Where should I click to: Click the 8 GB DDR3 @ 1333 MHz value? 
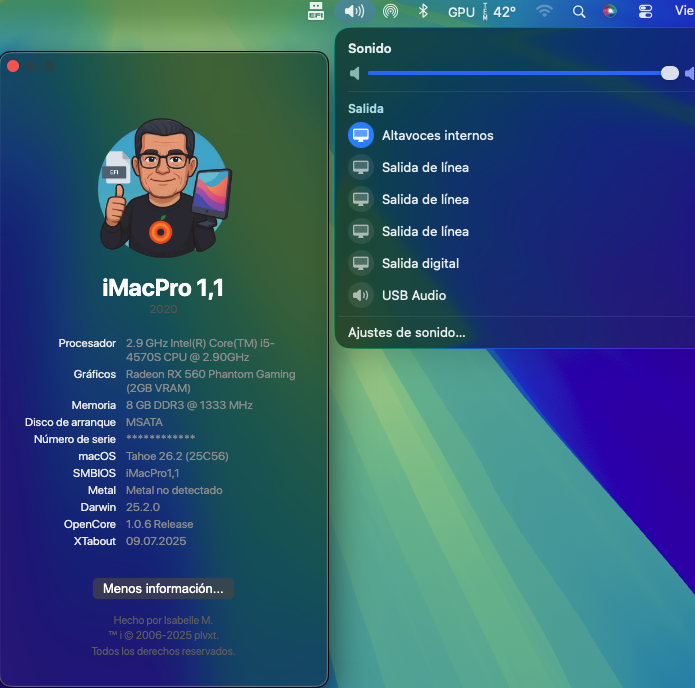(x=189, y=405)
